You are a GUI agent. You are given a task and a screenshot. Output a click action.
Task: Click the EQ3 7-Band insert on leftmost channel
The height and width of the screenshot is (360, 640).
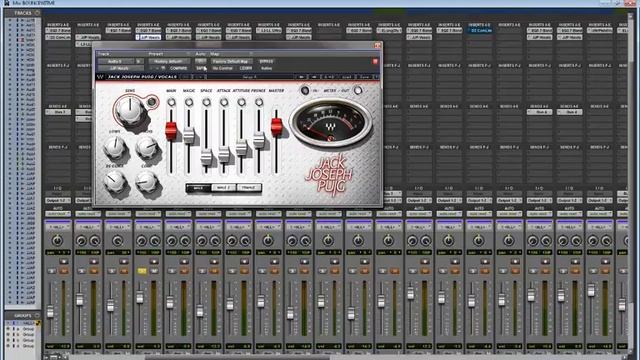click(58, 30)
